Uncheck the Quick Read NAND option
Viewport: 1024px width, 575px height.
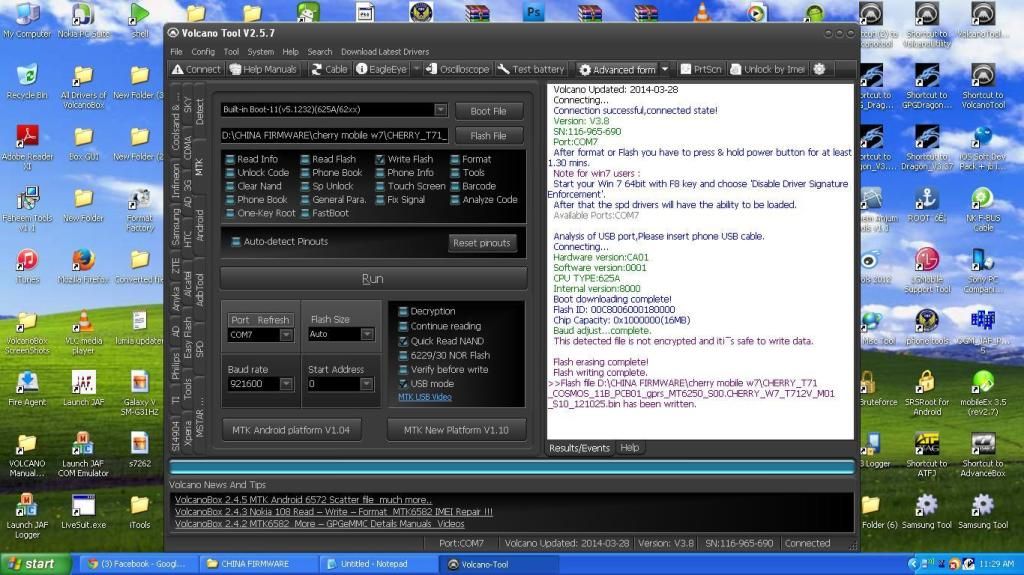click(x=403, y=340)
